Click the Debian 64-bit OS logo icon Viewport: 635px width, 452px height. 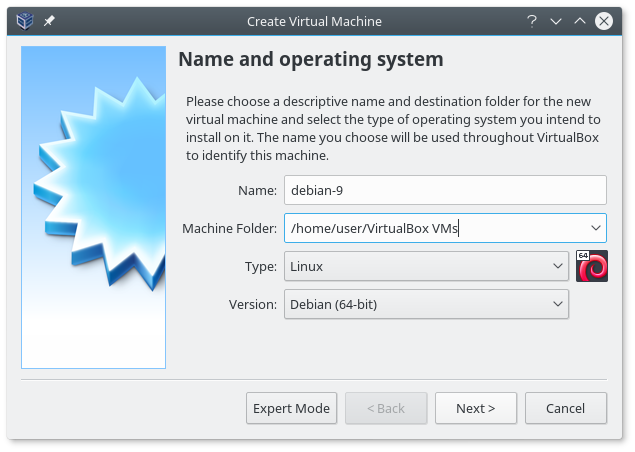[591, 266]
